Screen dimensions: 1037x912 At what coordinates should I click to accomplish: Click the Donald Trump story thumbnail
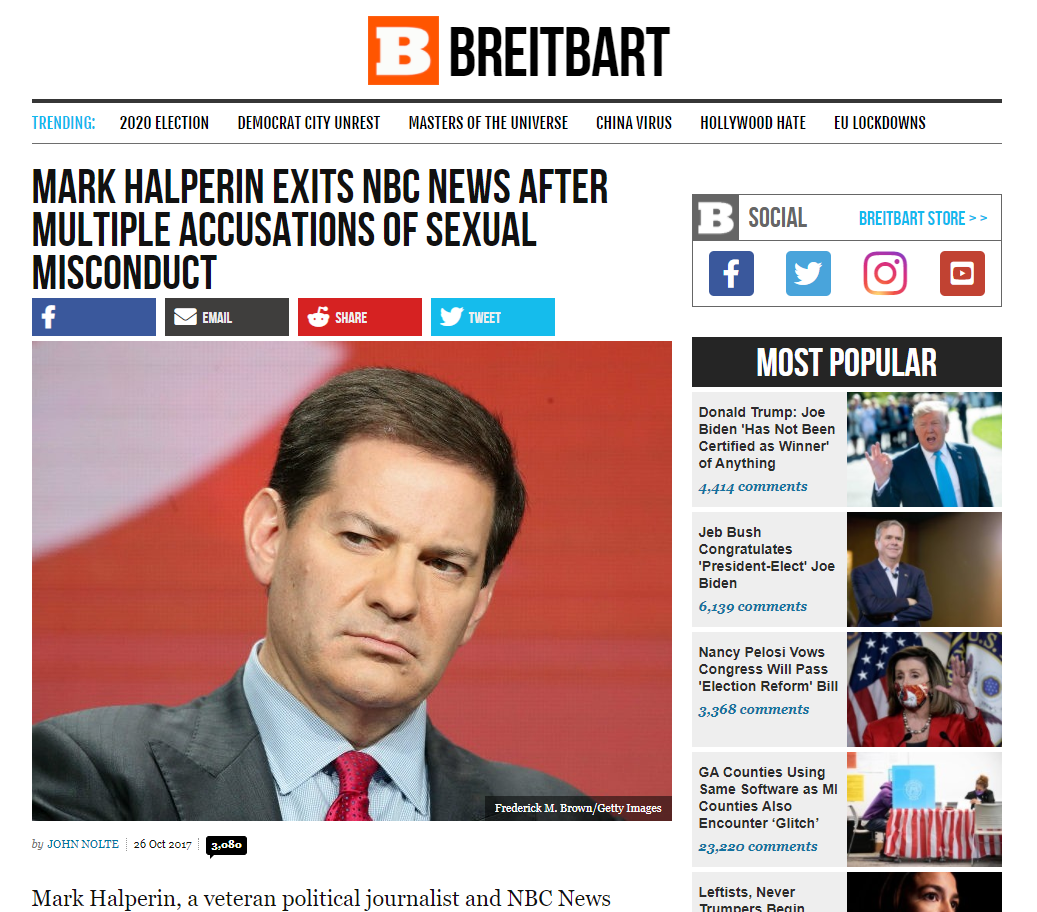(x=924, y=450)
